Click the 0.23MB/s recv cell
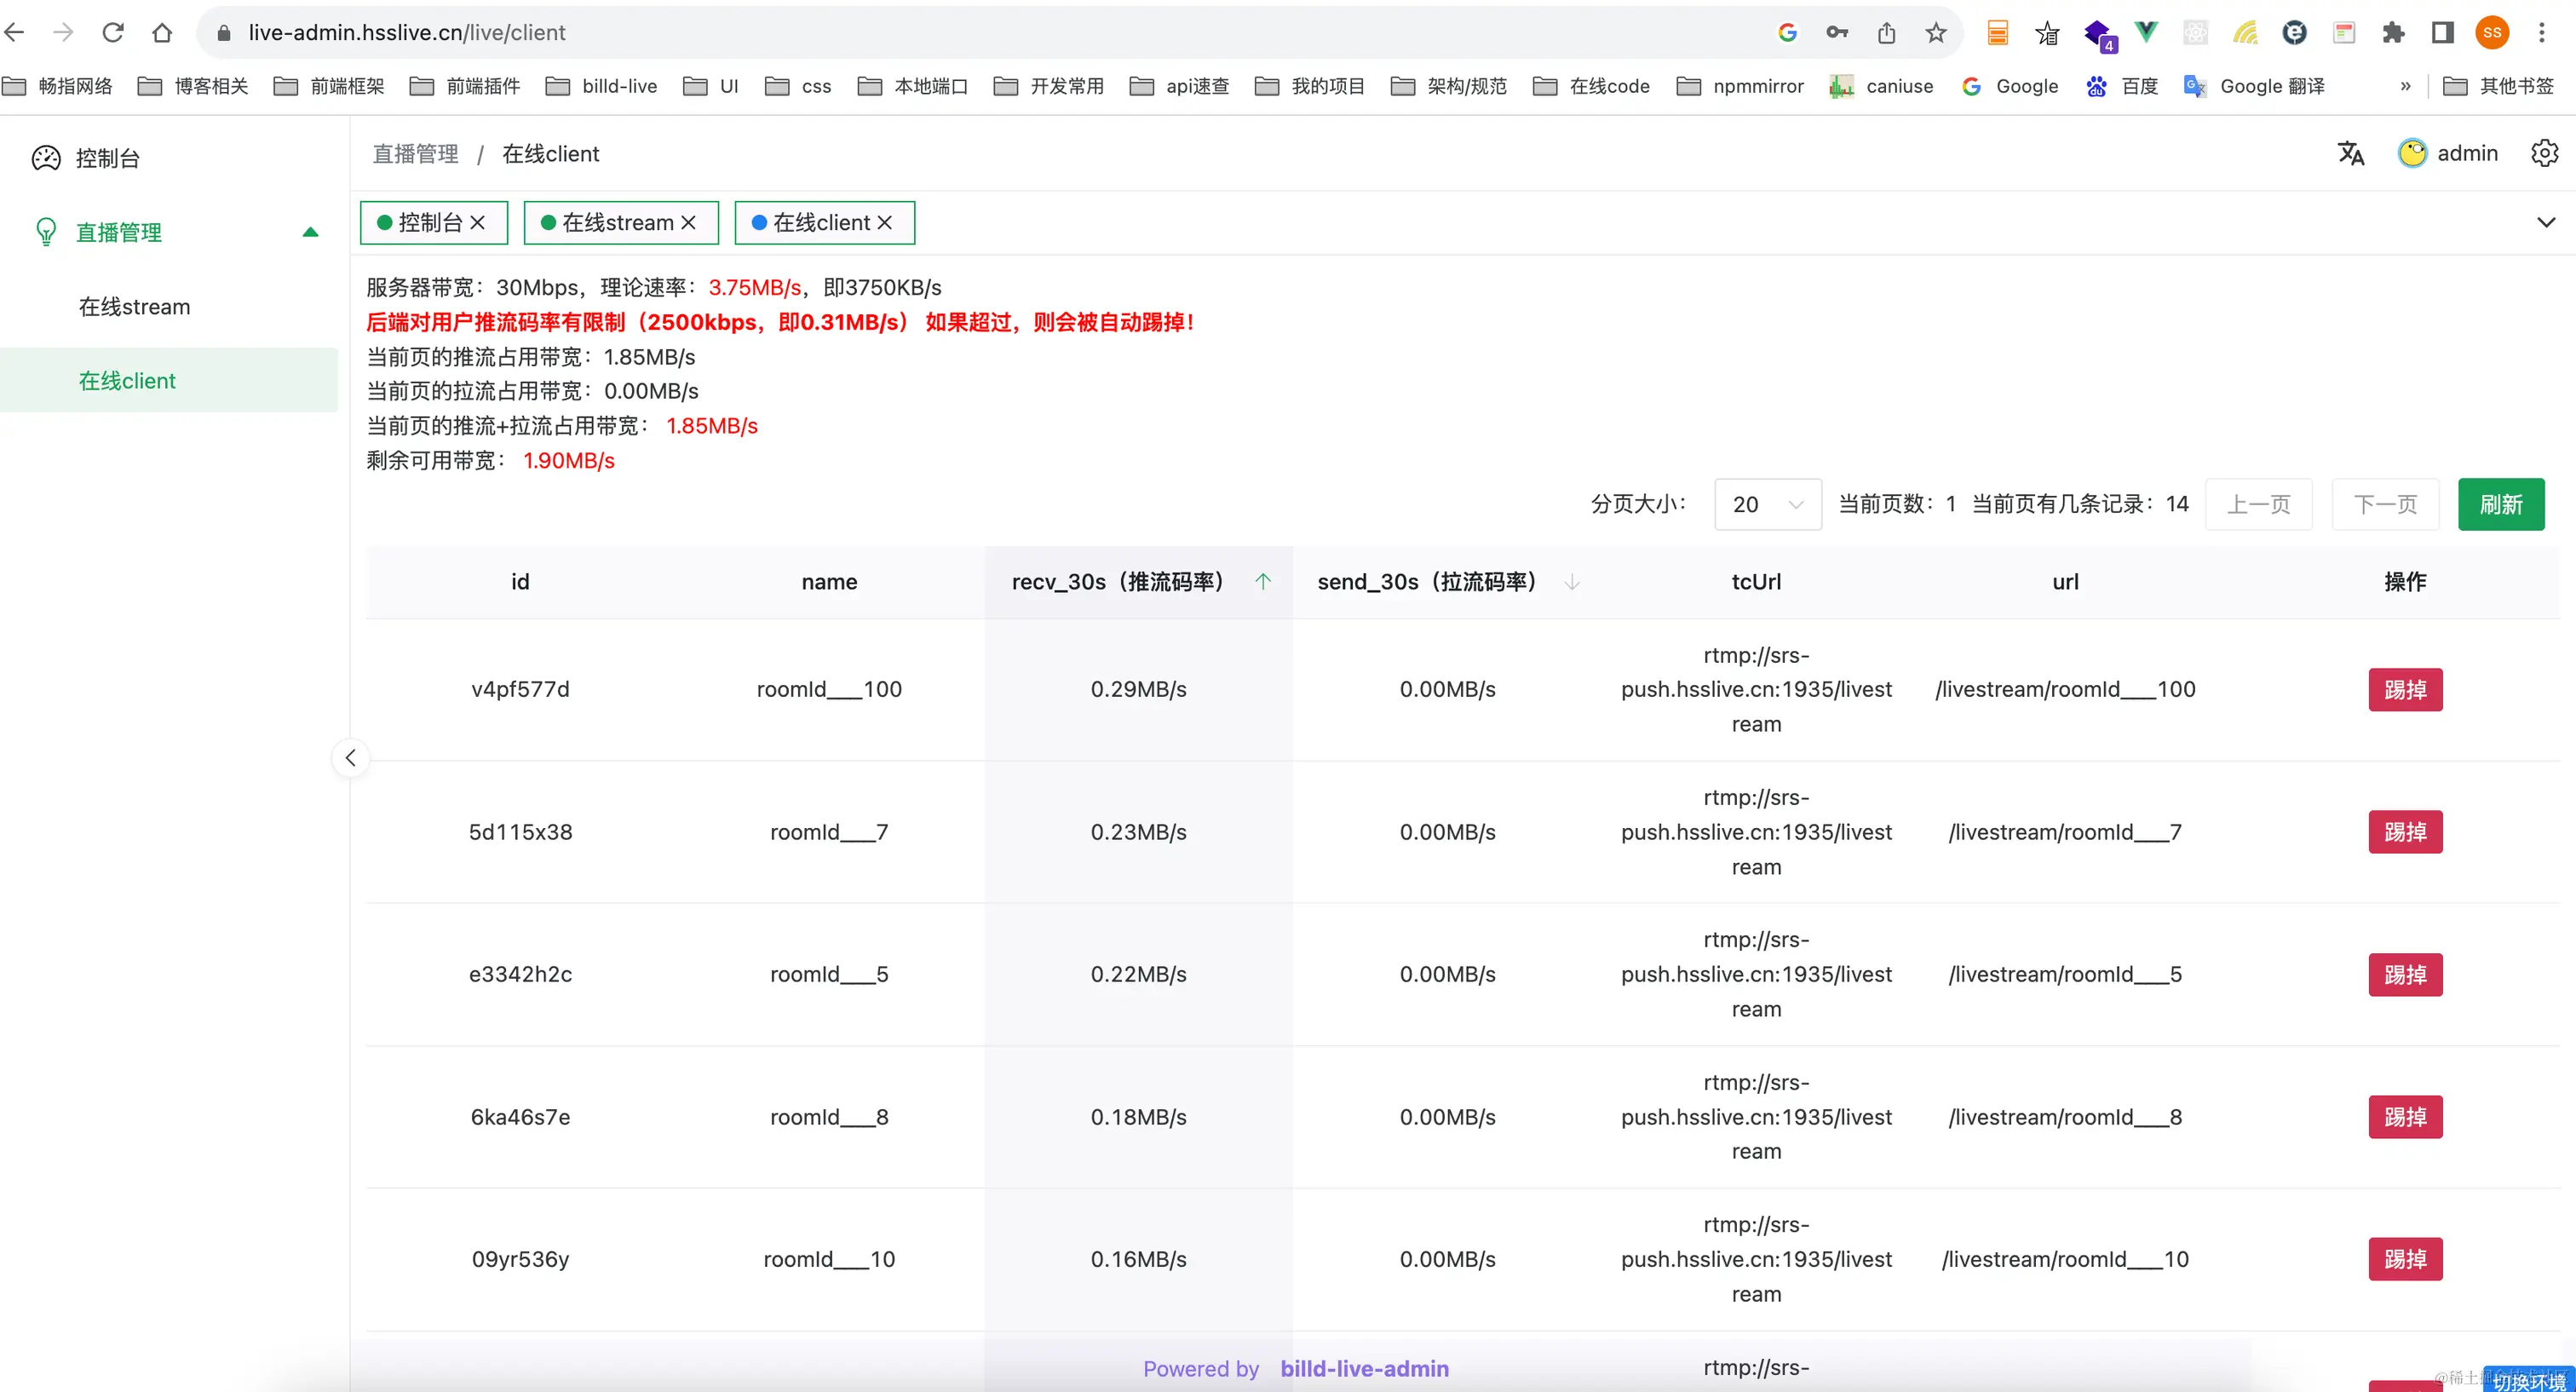Image resolution: width=2576 pixels, height=1392 pixels. click(1138, 832)
